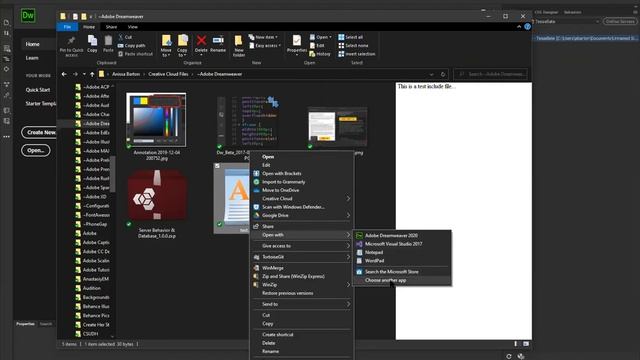This screenshot has height=360, width=640.
Task: Click the ribbon collapse chevron
Action: point(519,27)
